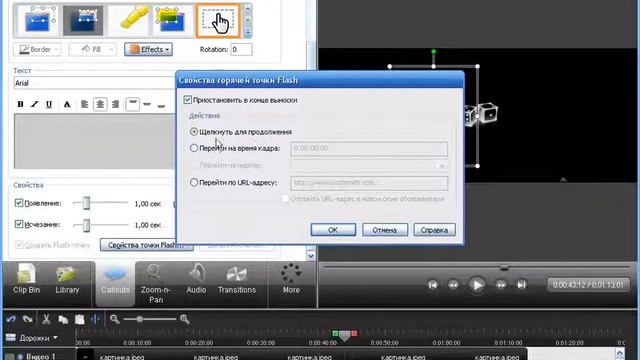Screen dimensions: 640x360
Task: Jump to next clip in preview
Action: (521, 285)
